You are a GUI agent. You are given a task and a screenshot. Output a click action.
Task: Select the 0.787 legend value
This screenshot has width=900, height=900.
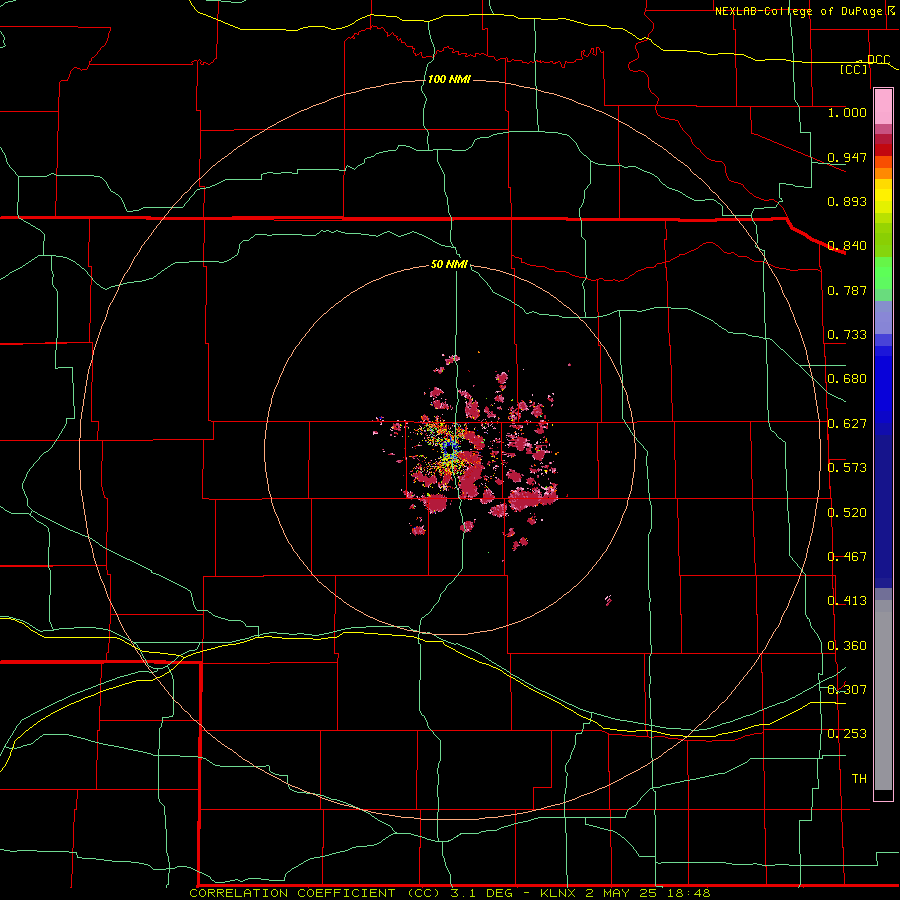point(847,290)
